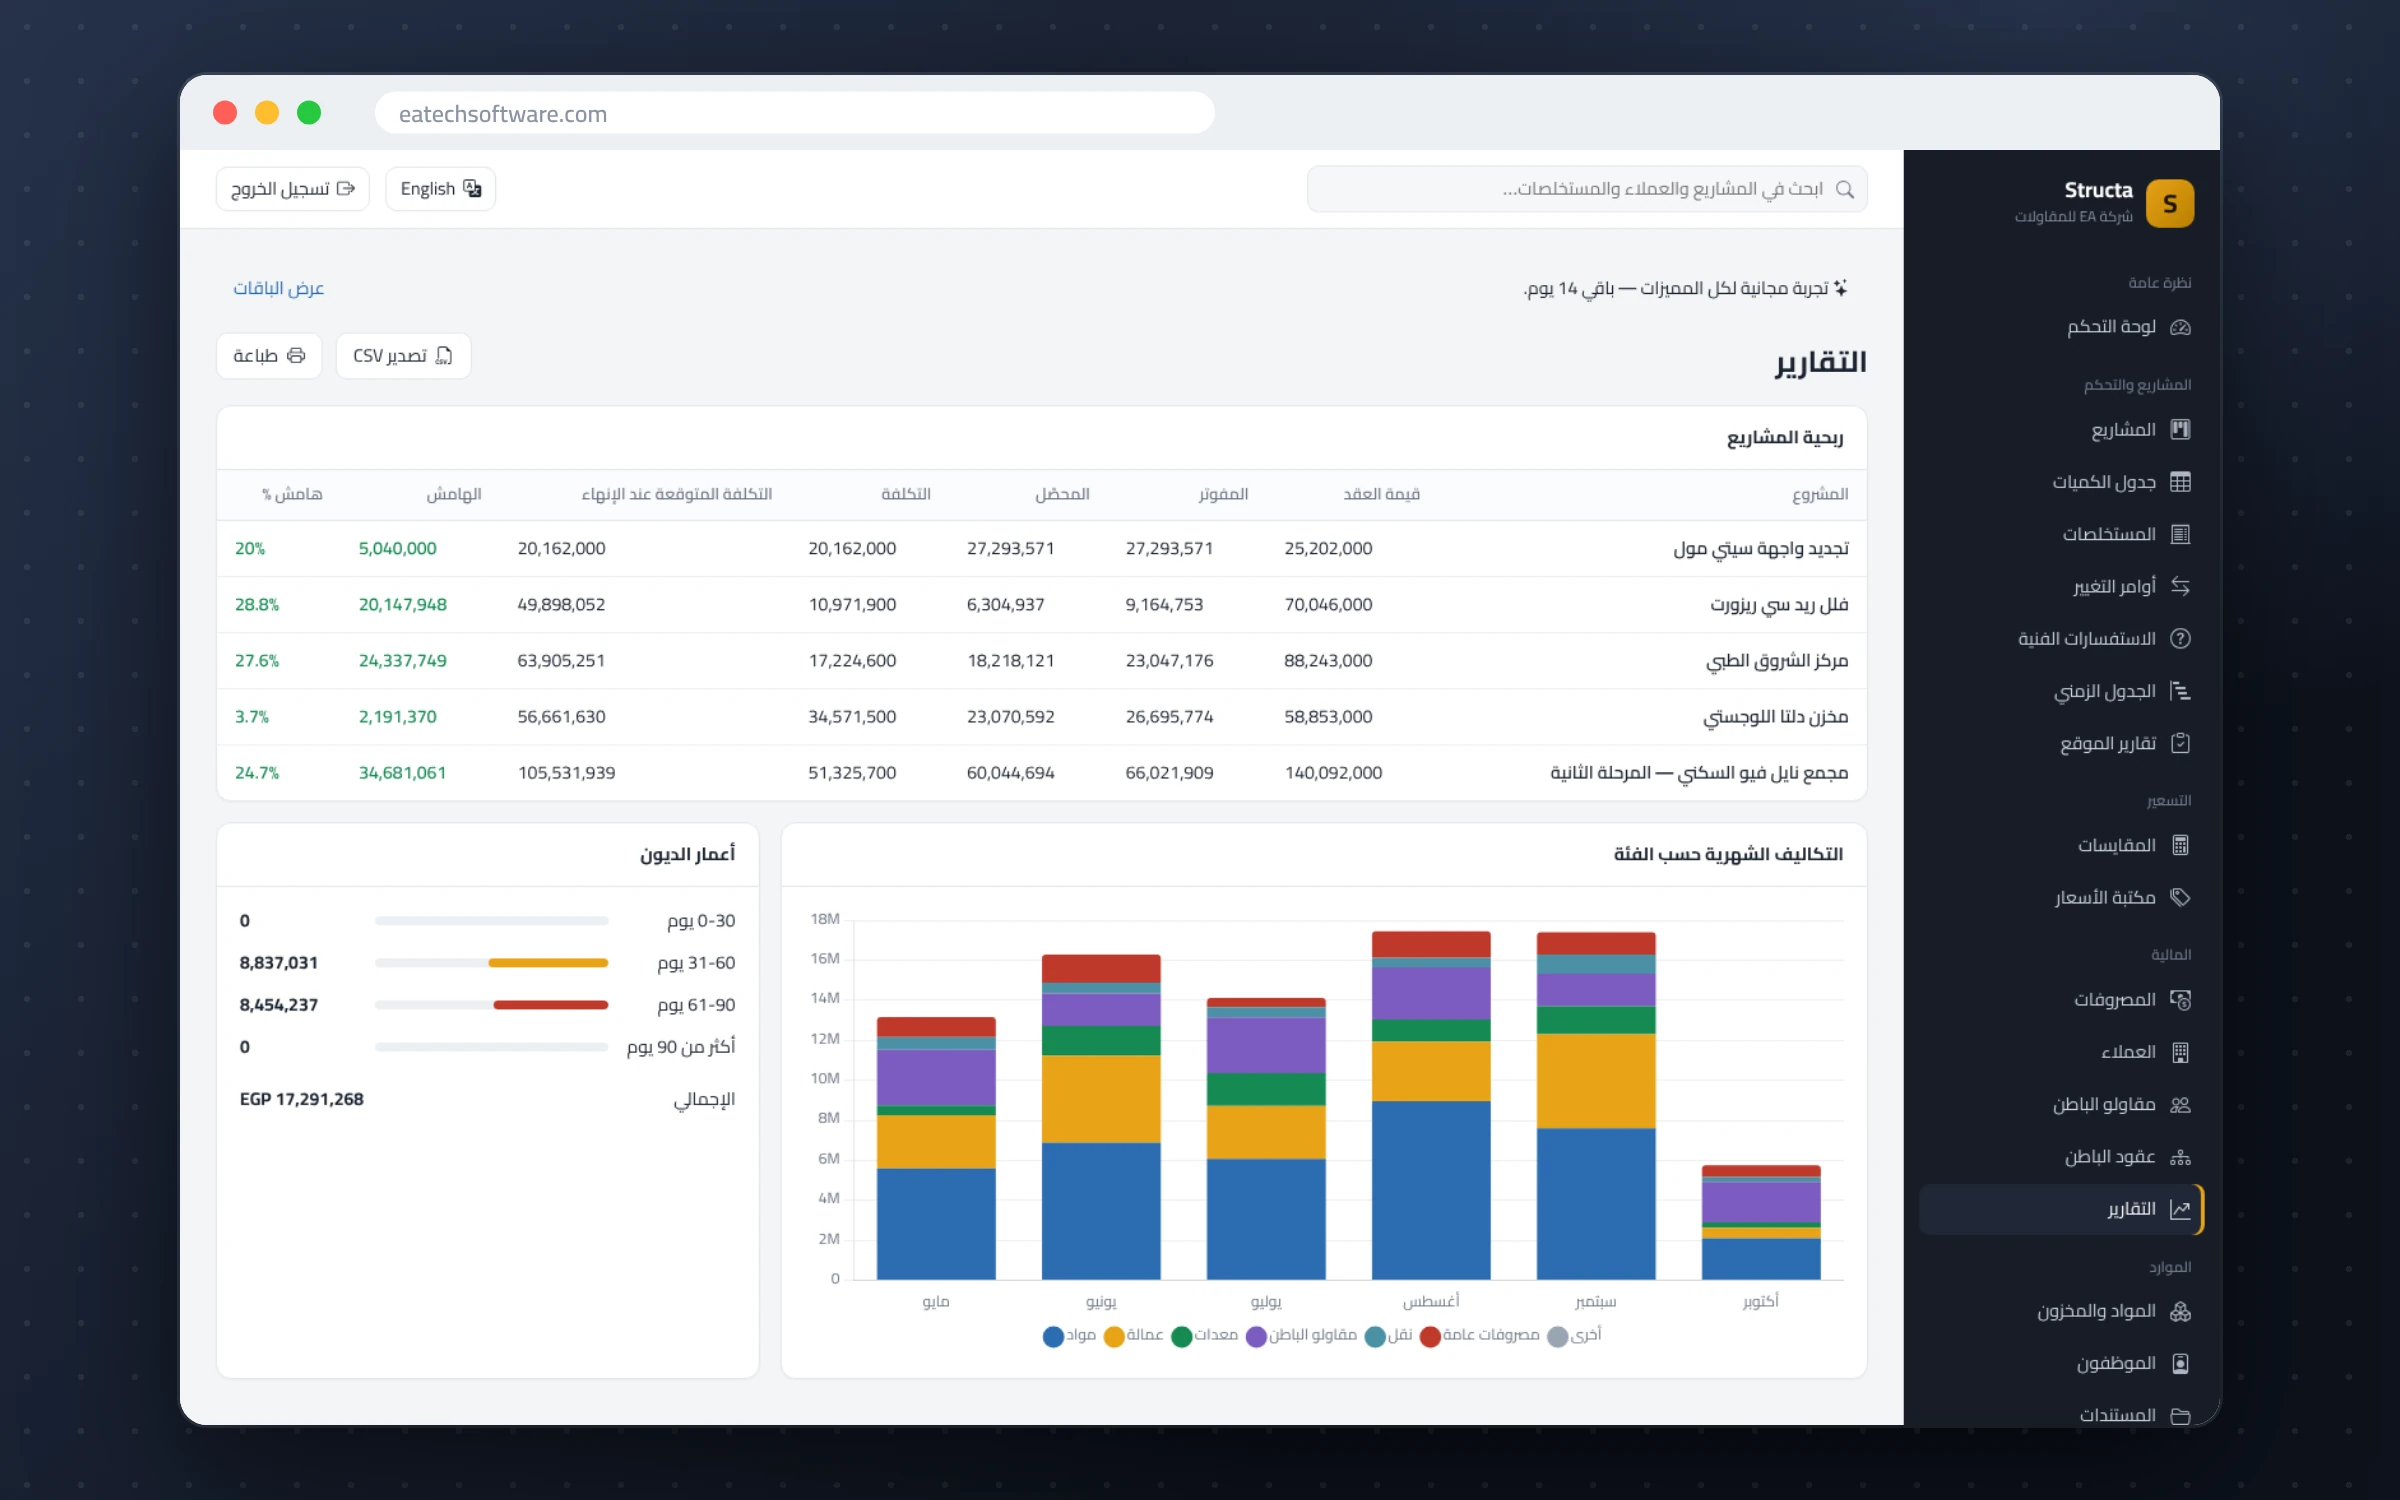Open الموظفون menu label
Screen dimensions: 2400x1500
2116,1363
